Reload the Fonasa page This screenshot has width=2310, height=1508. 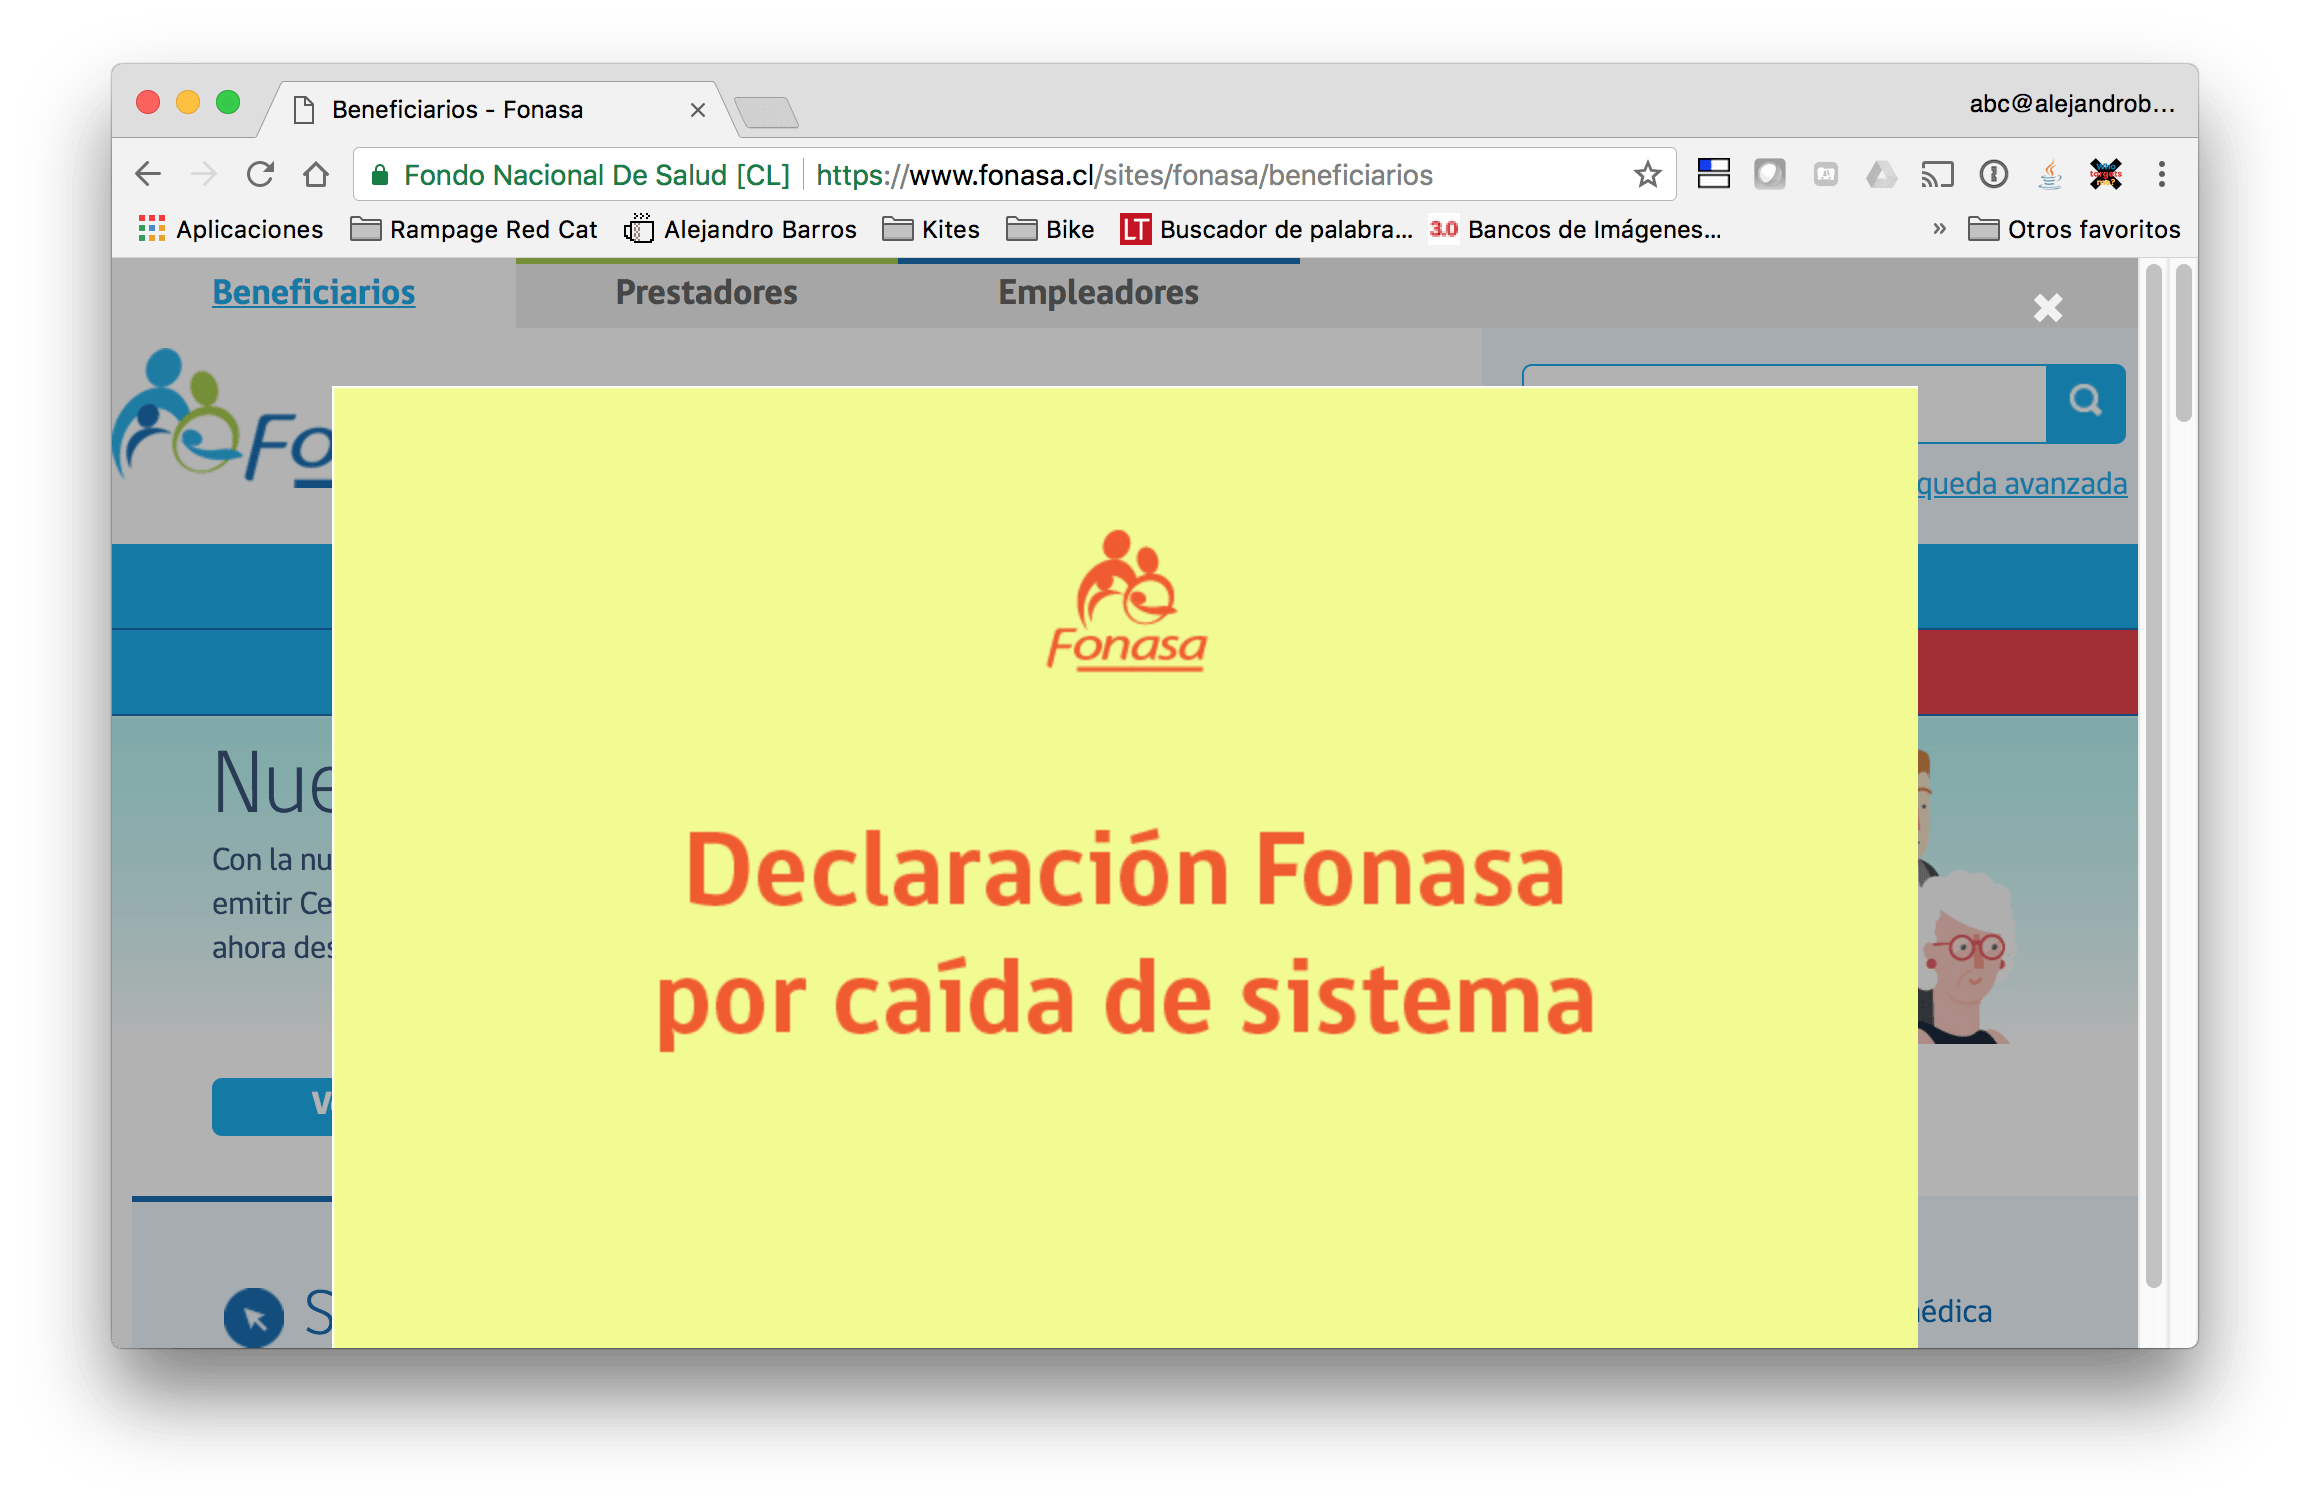coord(260,175)
